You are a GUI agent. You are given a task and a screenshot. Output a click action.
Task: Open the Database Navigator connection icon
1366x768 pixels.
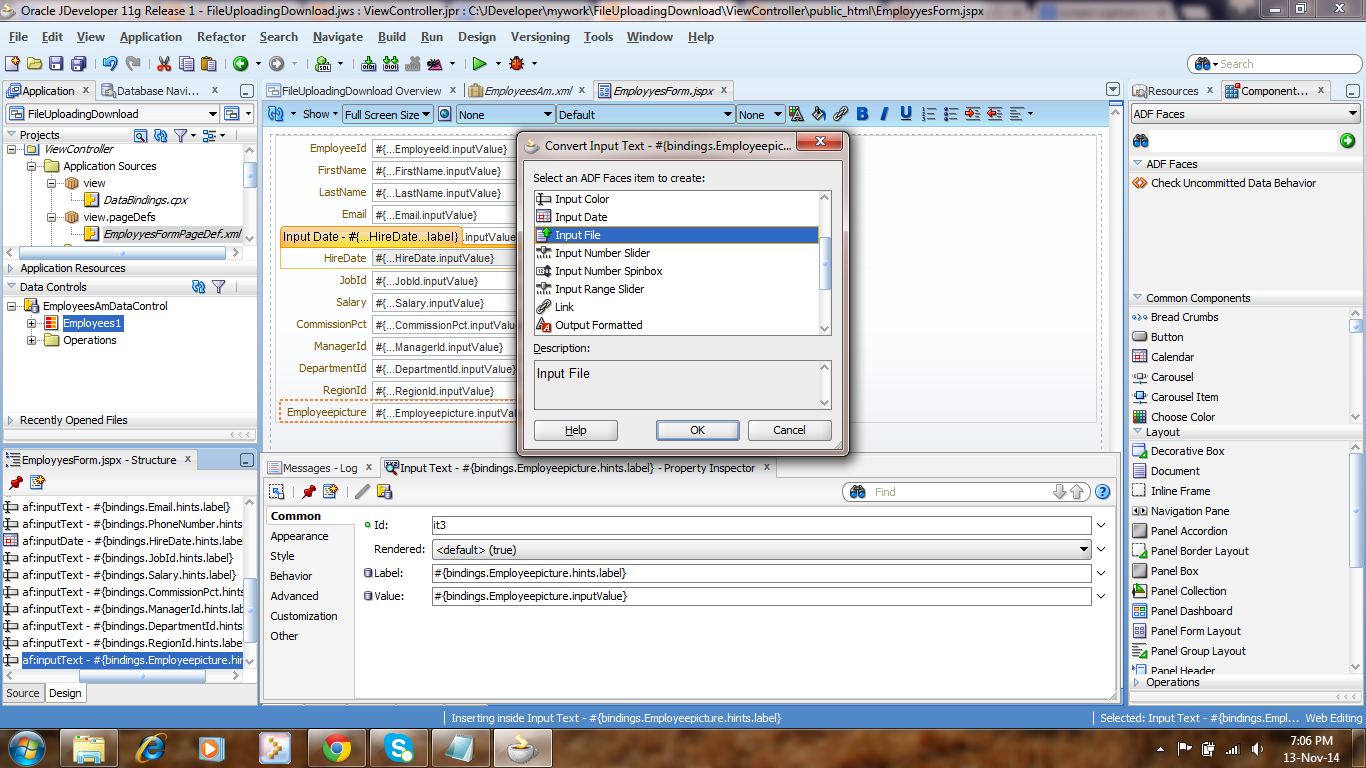point(107,90)
